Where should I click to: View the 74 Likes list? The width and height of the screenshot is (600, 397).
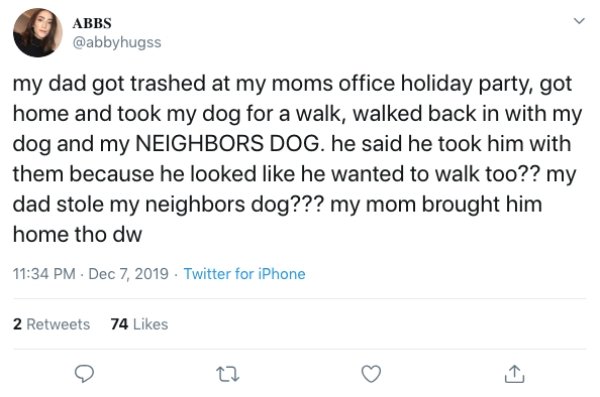point(139,324)
